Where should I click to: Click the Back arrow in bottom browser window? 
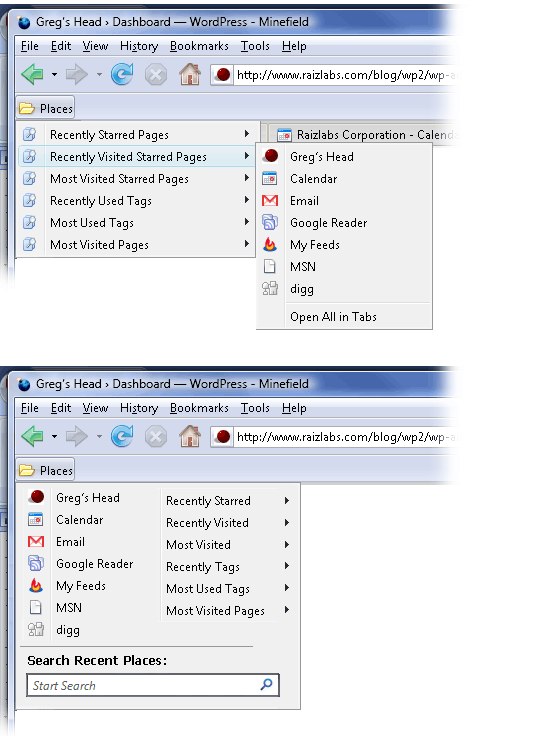33,437
